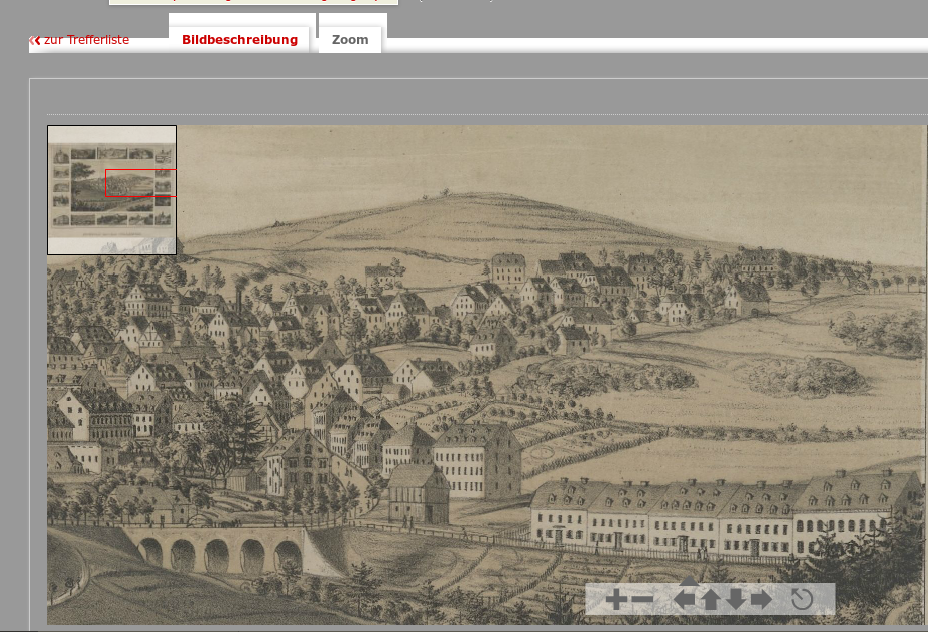Screen dimensions: 928x632
Task: Go back via 'zur Trefferliste' link
Action: 86,40
